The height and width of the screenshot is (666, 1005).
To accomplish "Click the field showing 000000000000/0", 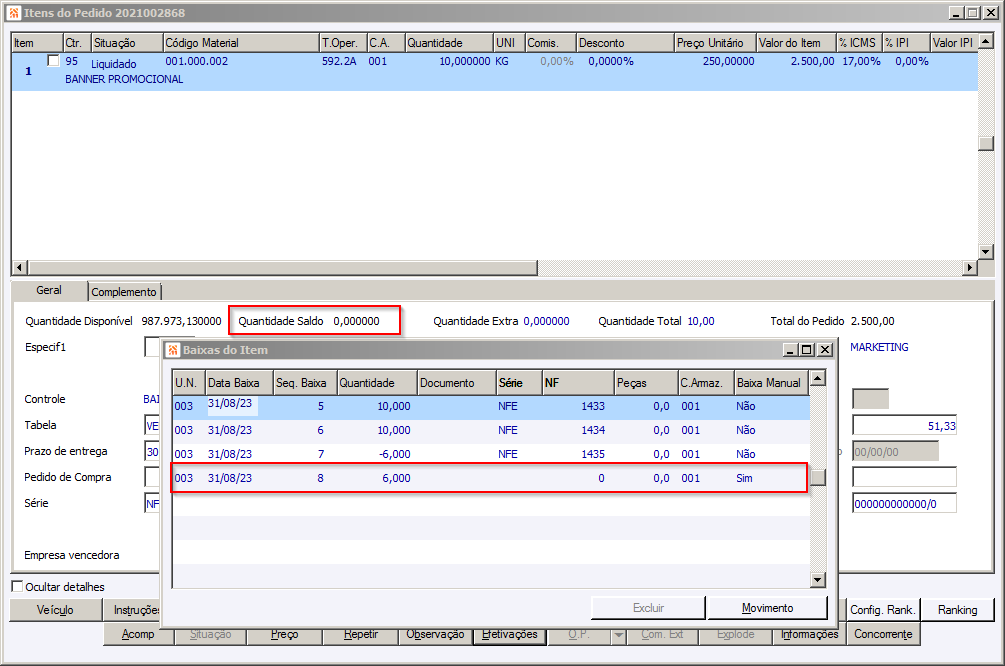I will point(904,504).
